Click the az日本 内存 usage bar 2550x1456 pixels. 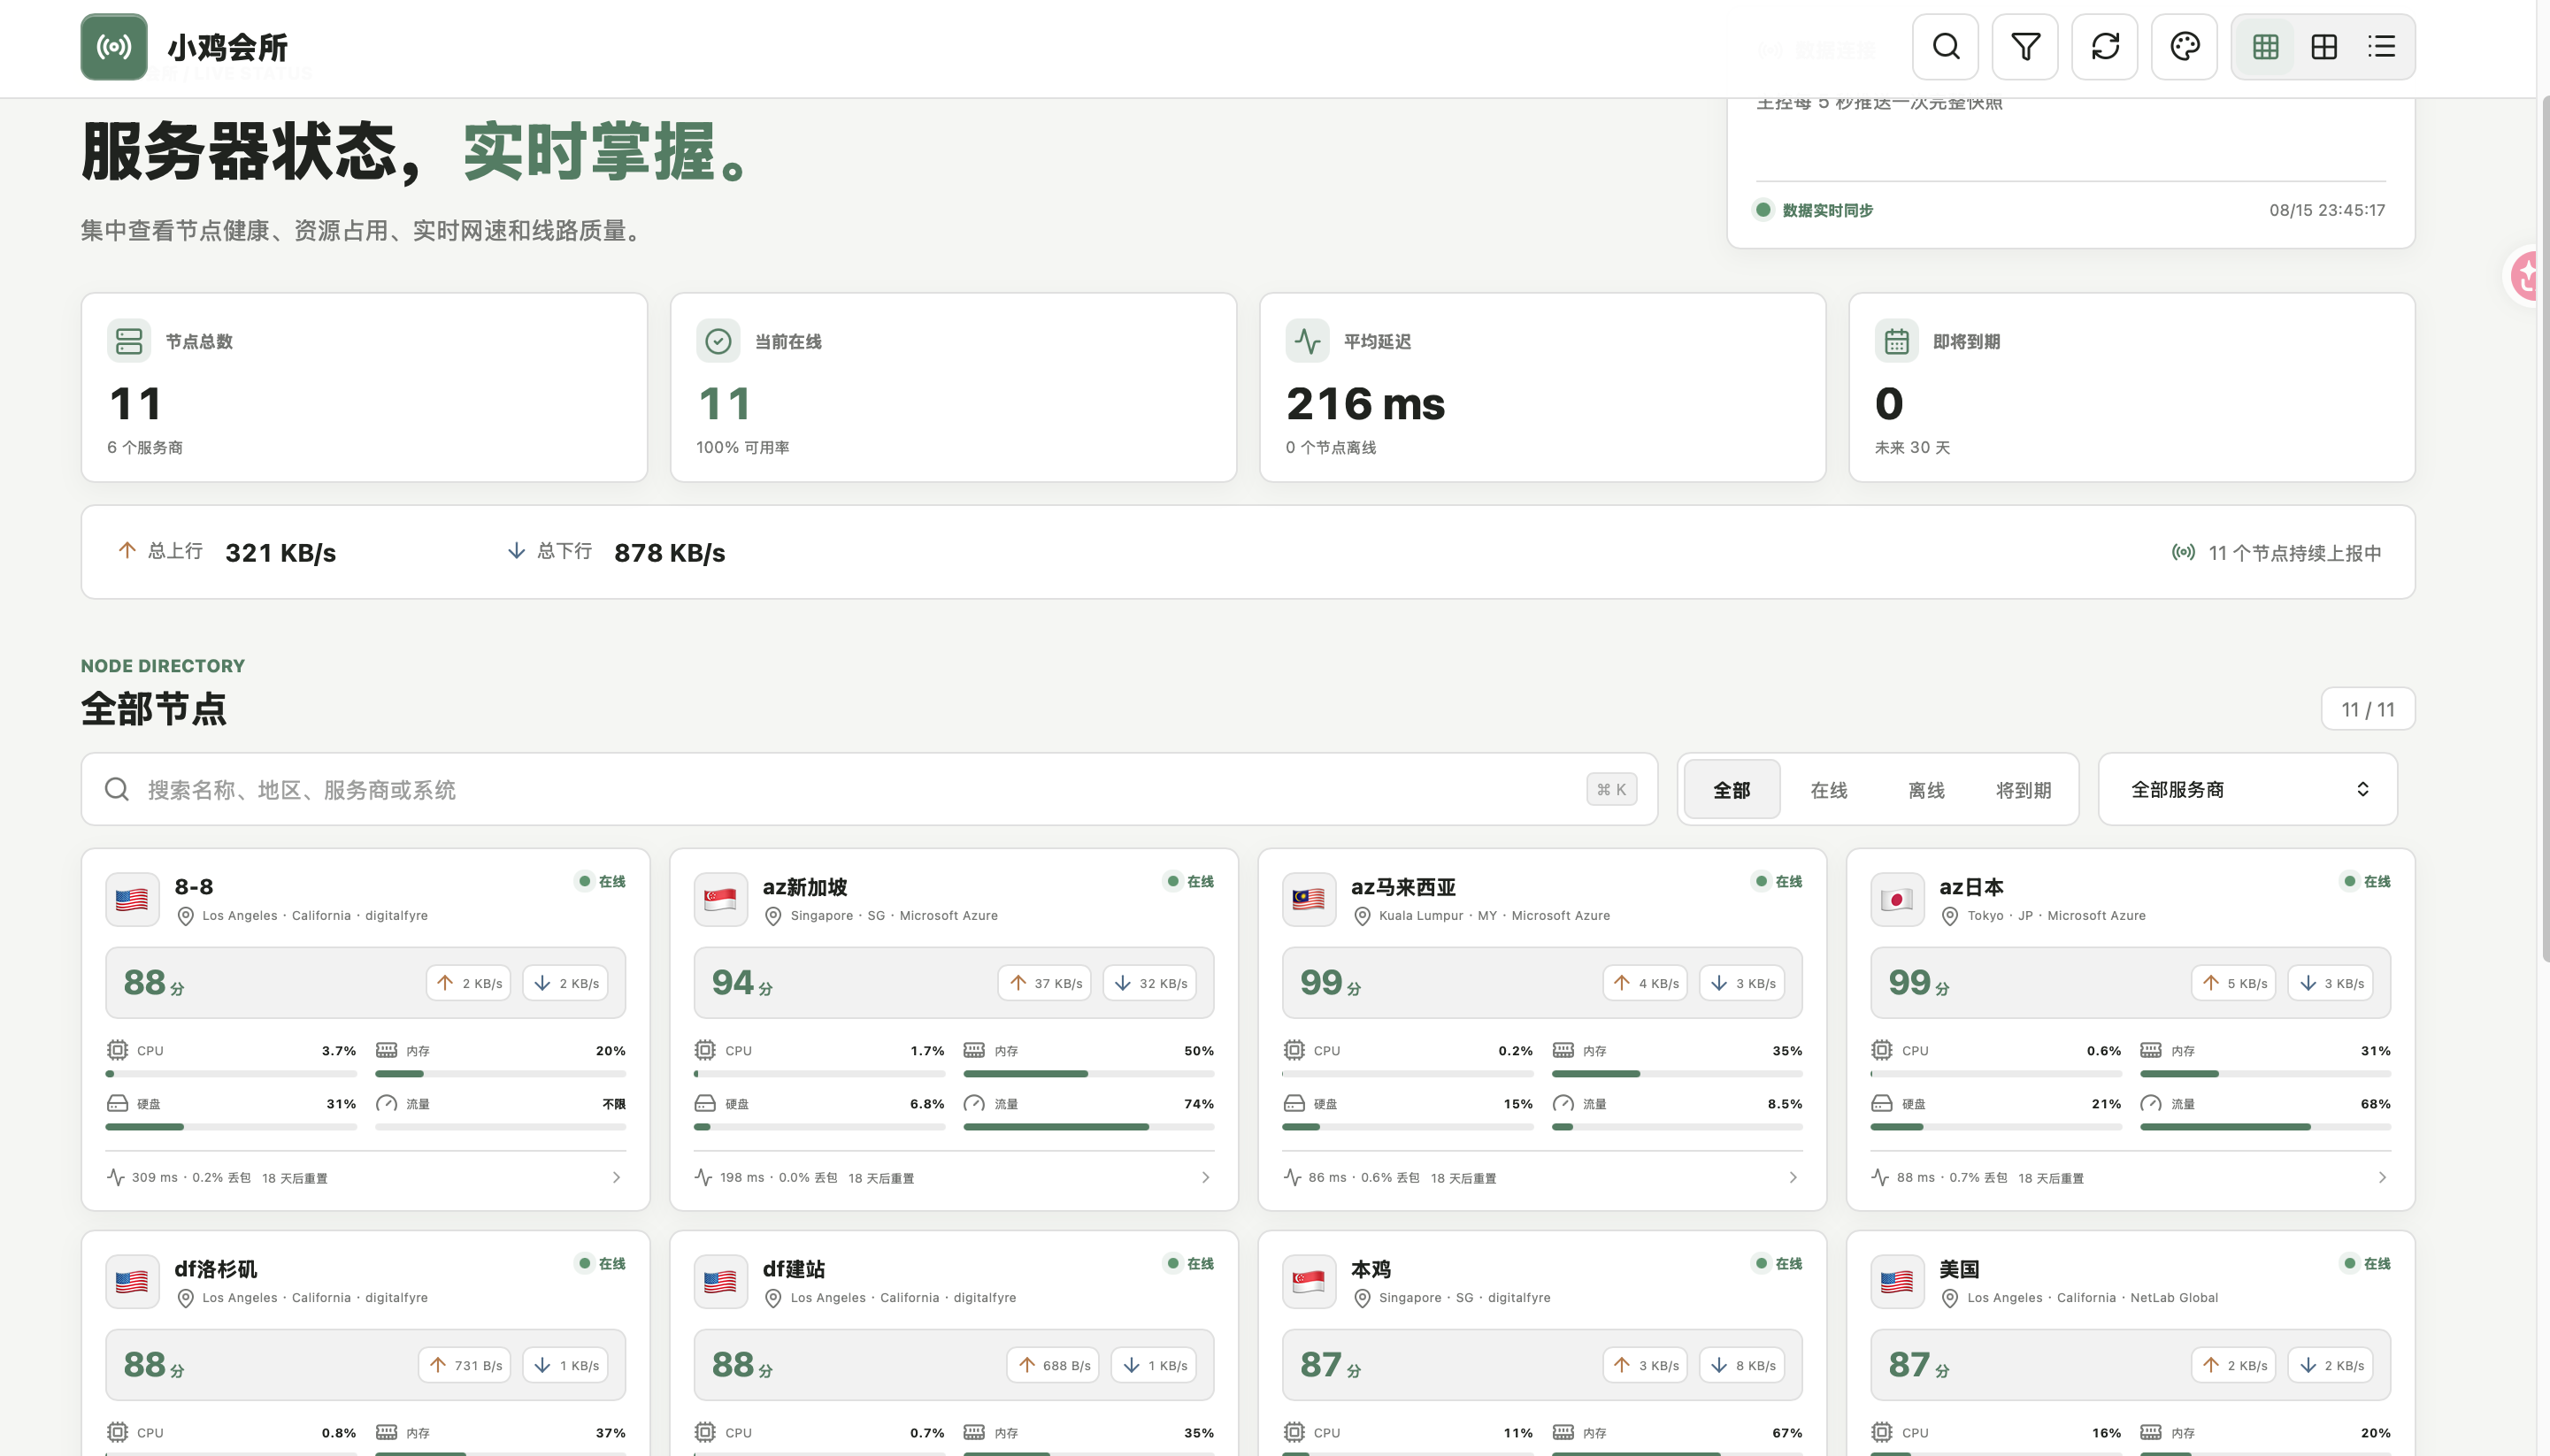(2265, 1074)
